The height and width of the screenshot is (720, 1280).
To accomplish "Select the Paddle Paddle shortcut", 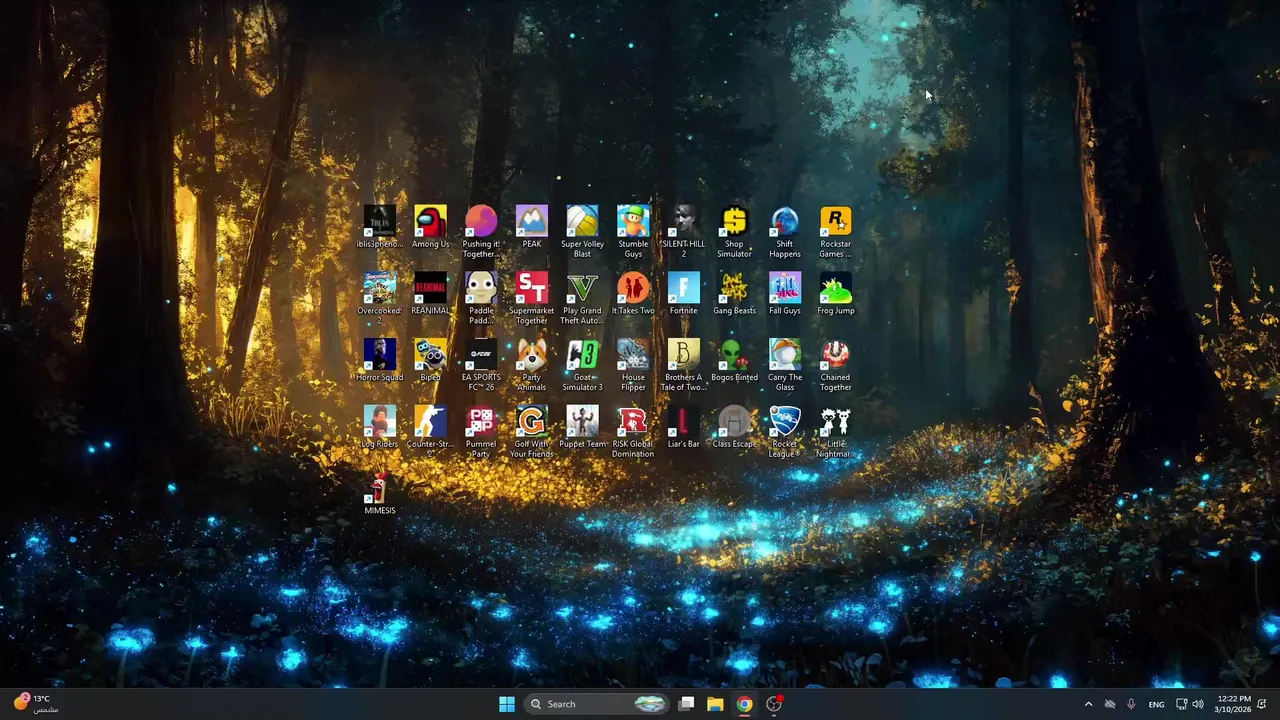I will tap(481, 298).
